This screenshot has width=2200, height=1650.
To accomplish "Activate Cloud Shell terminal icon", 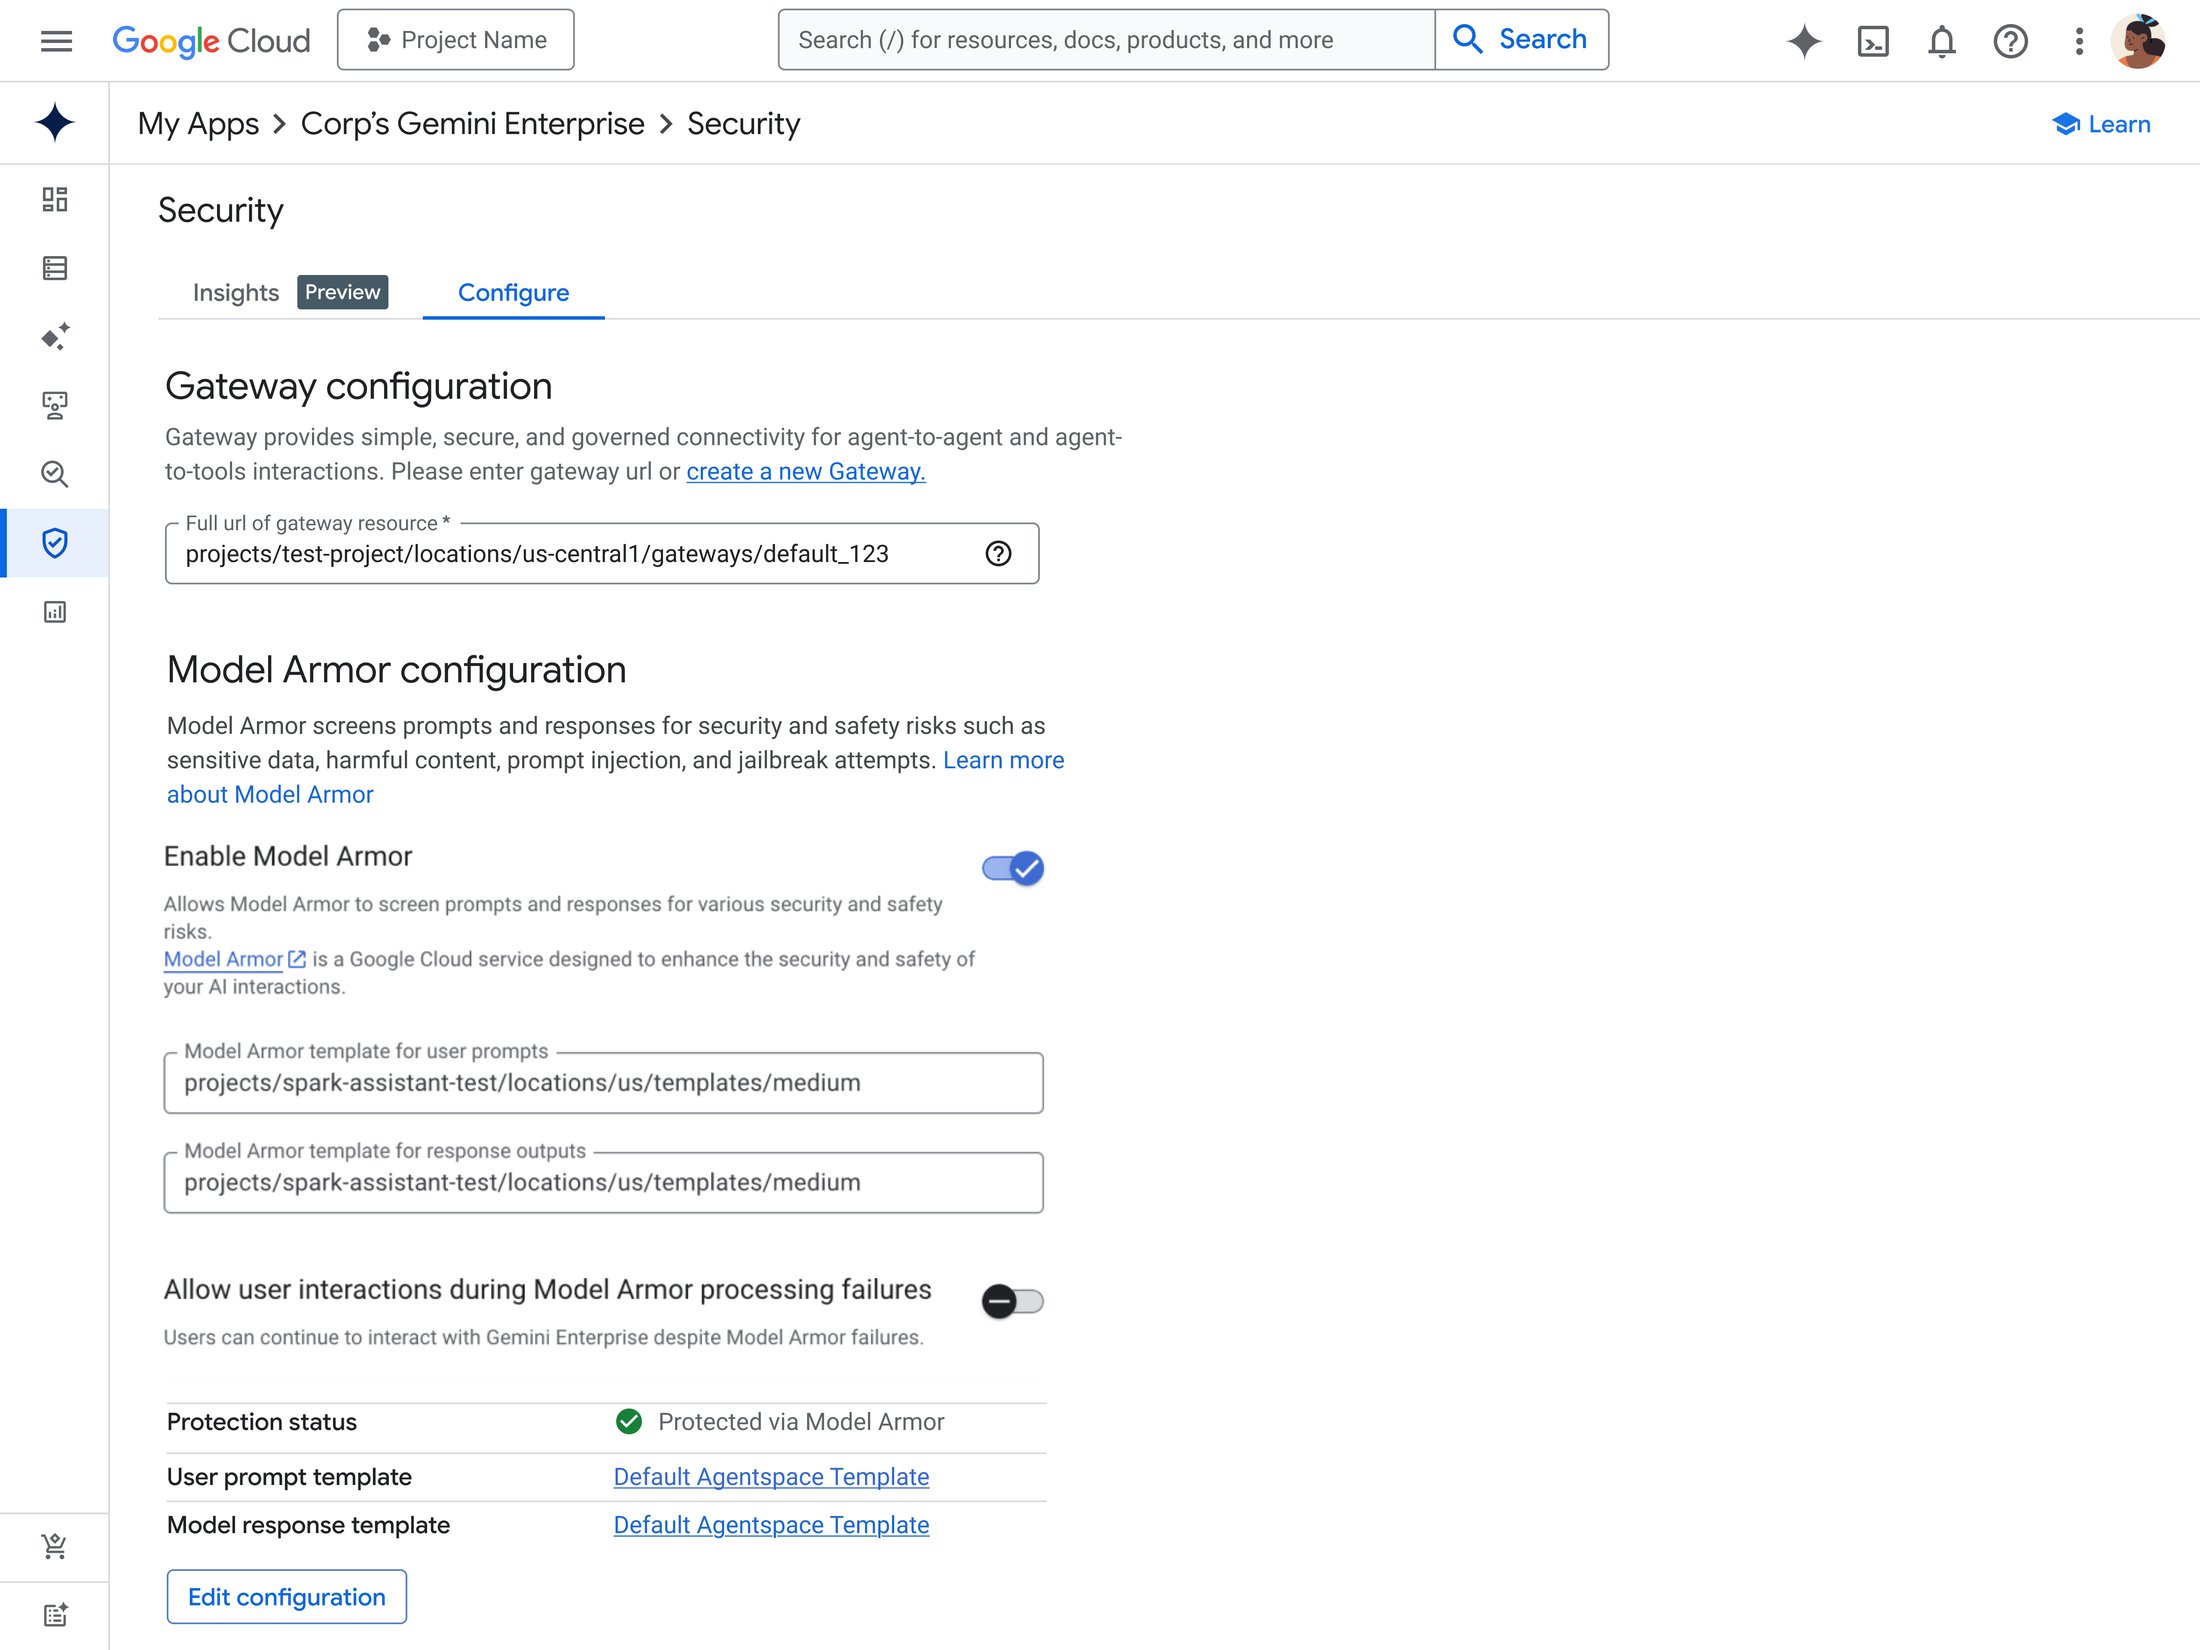I will point(1873,40).
